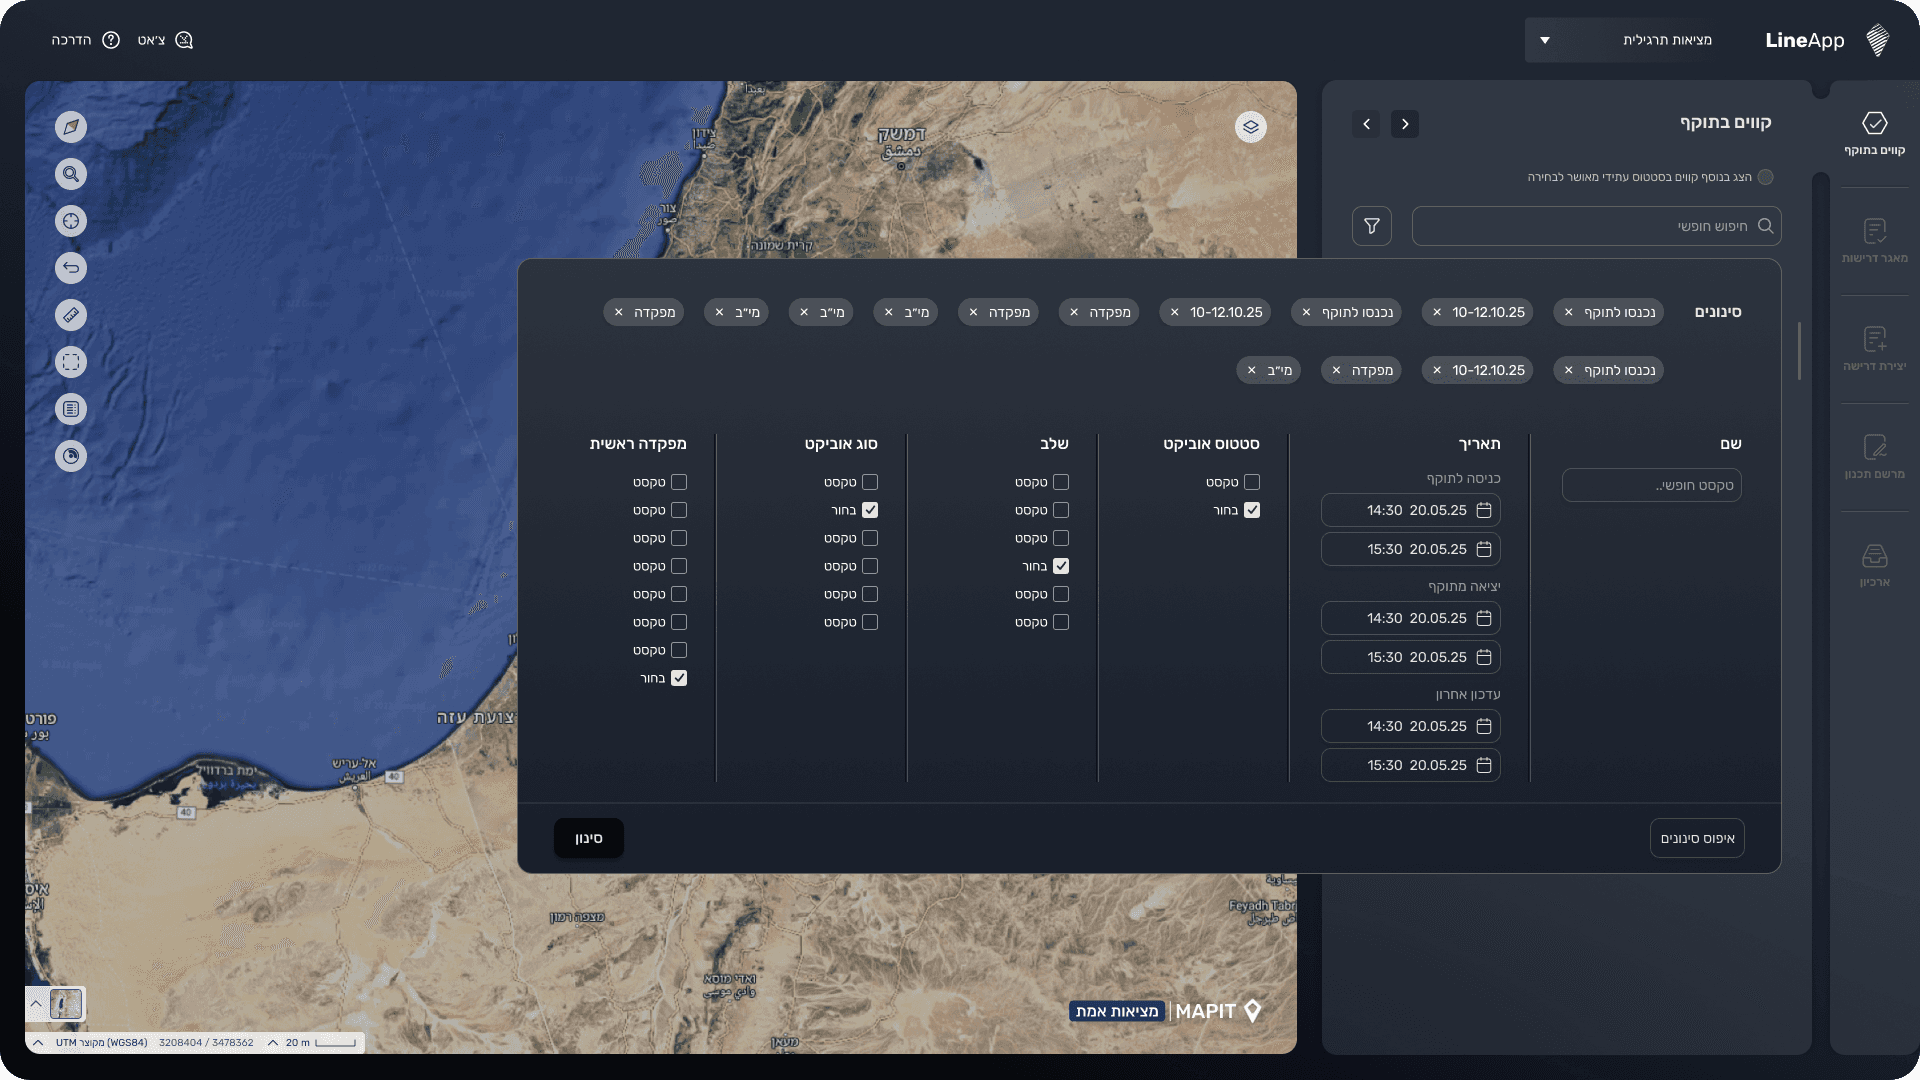Click the סינון apply button

click(589, 838)
